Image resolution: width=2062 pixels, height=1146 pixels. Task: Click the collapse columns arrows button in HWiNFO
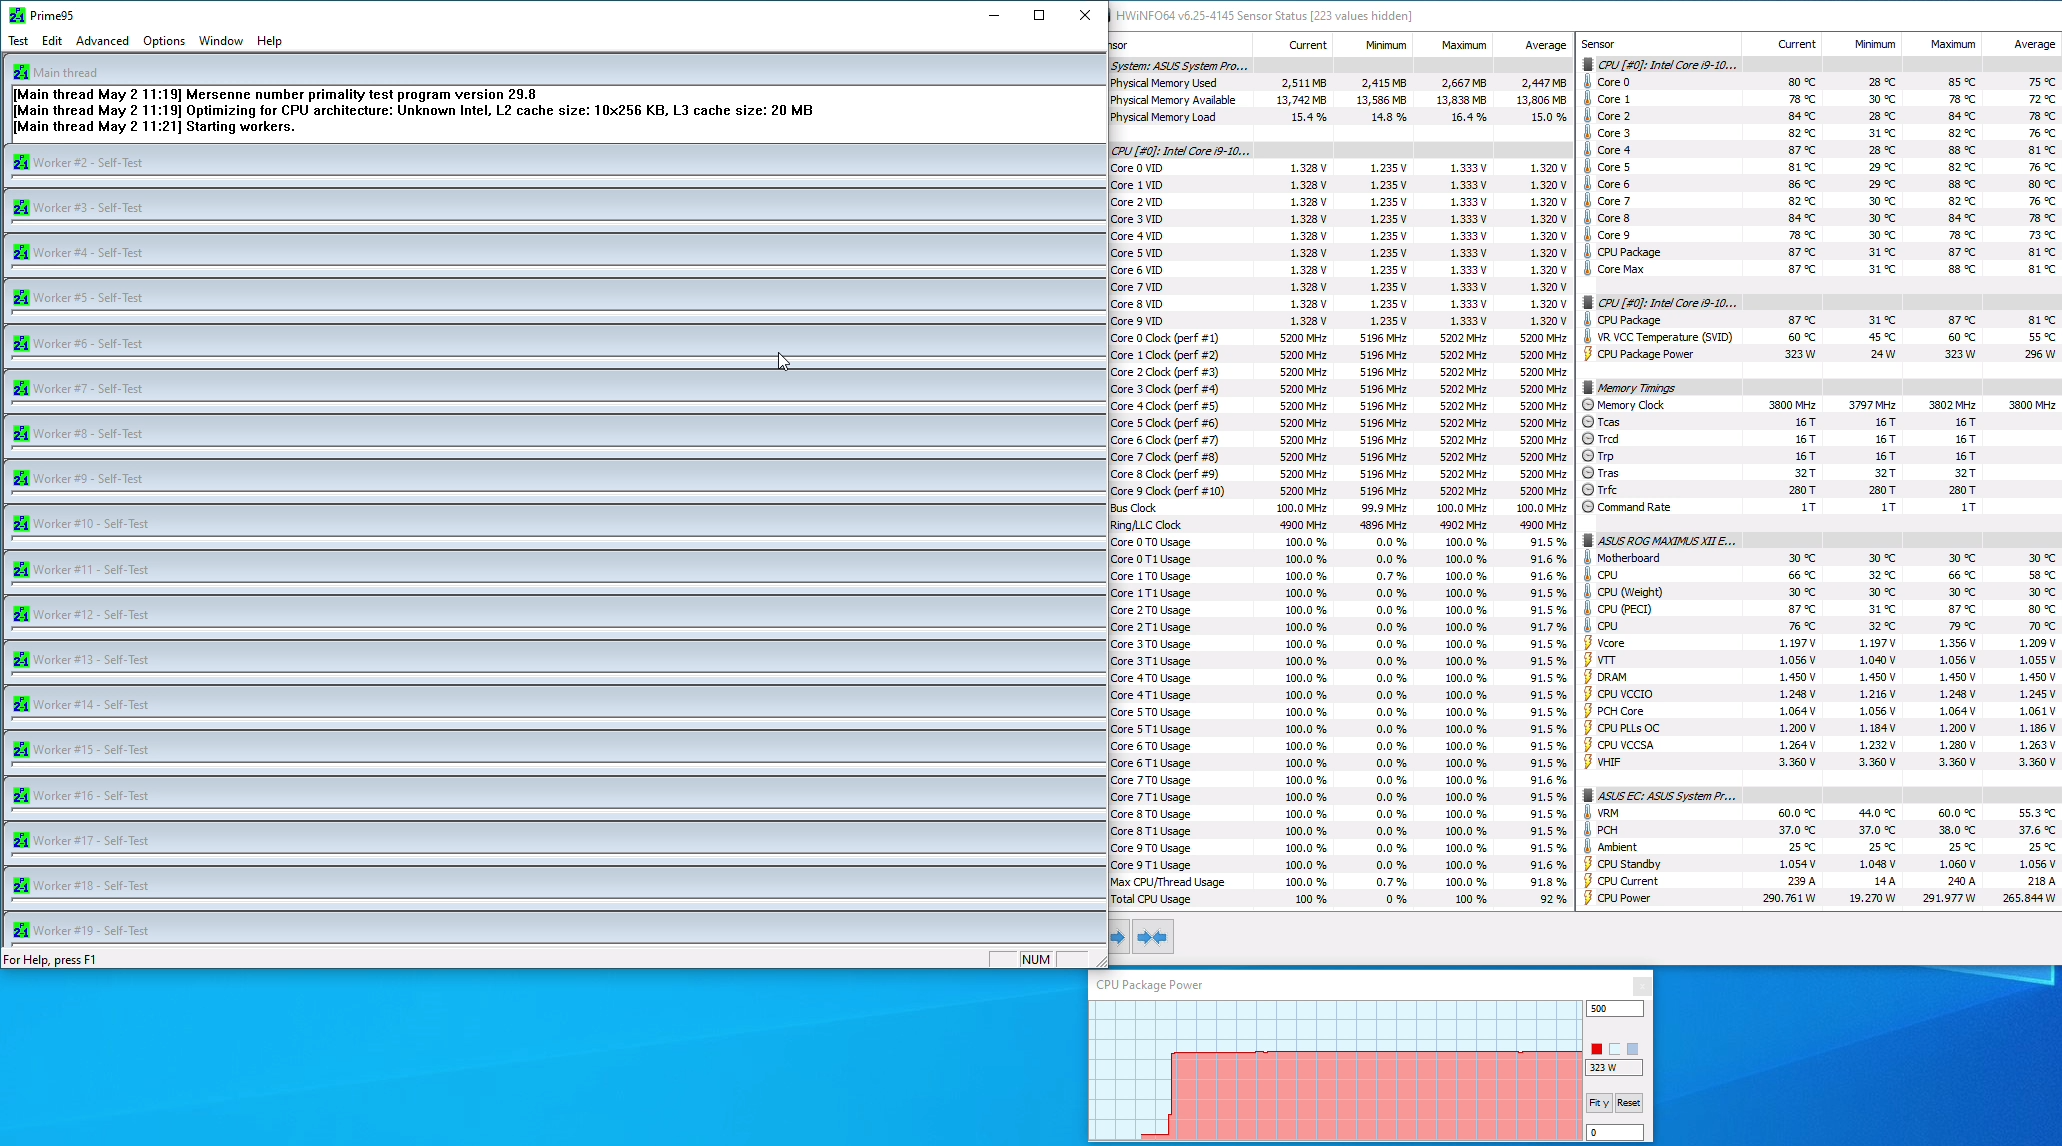1152,937
